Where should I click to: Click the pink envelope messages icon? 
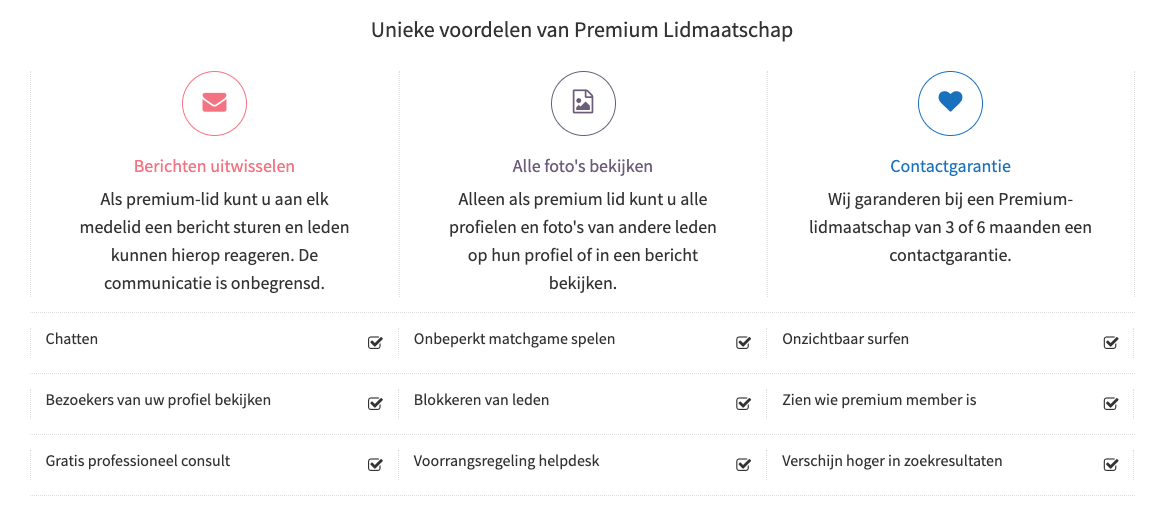click(x=214, y=102)
